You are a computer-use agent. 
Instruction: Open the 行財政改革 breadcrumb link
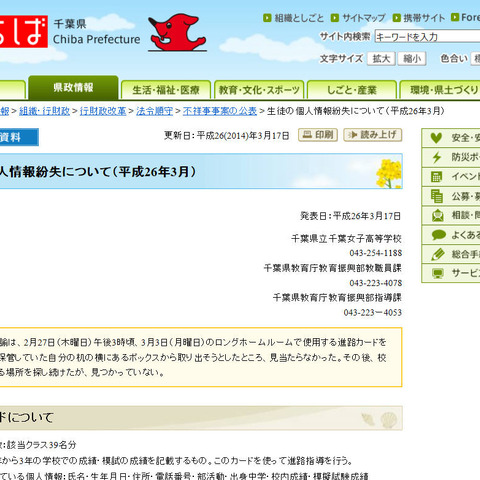[x=103, y=111]
